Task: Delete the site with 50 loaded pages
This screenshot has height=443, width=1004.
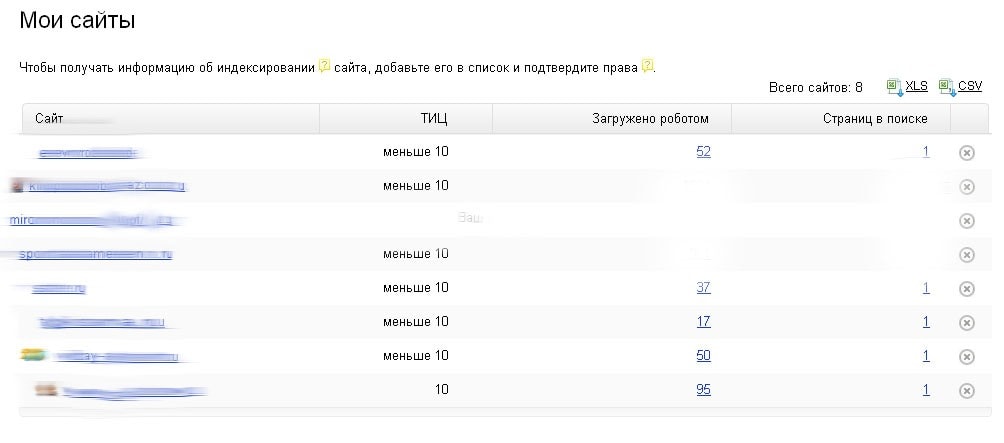Action: (966, 357)
